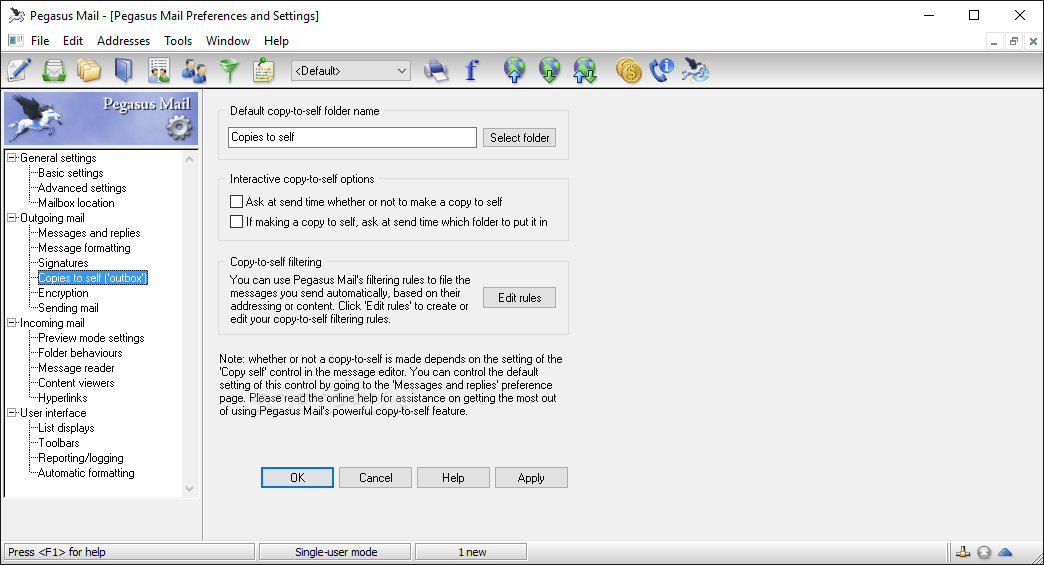Click the globe with blue up arrow send mail icon

coord(515,70)
